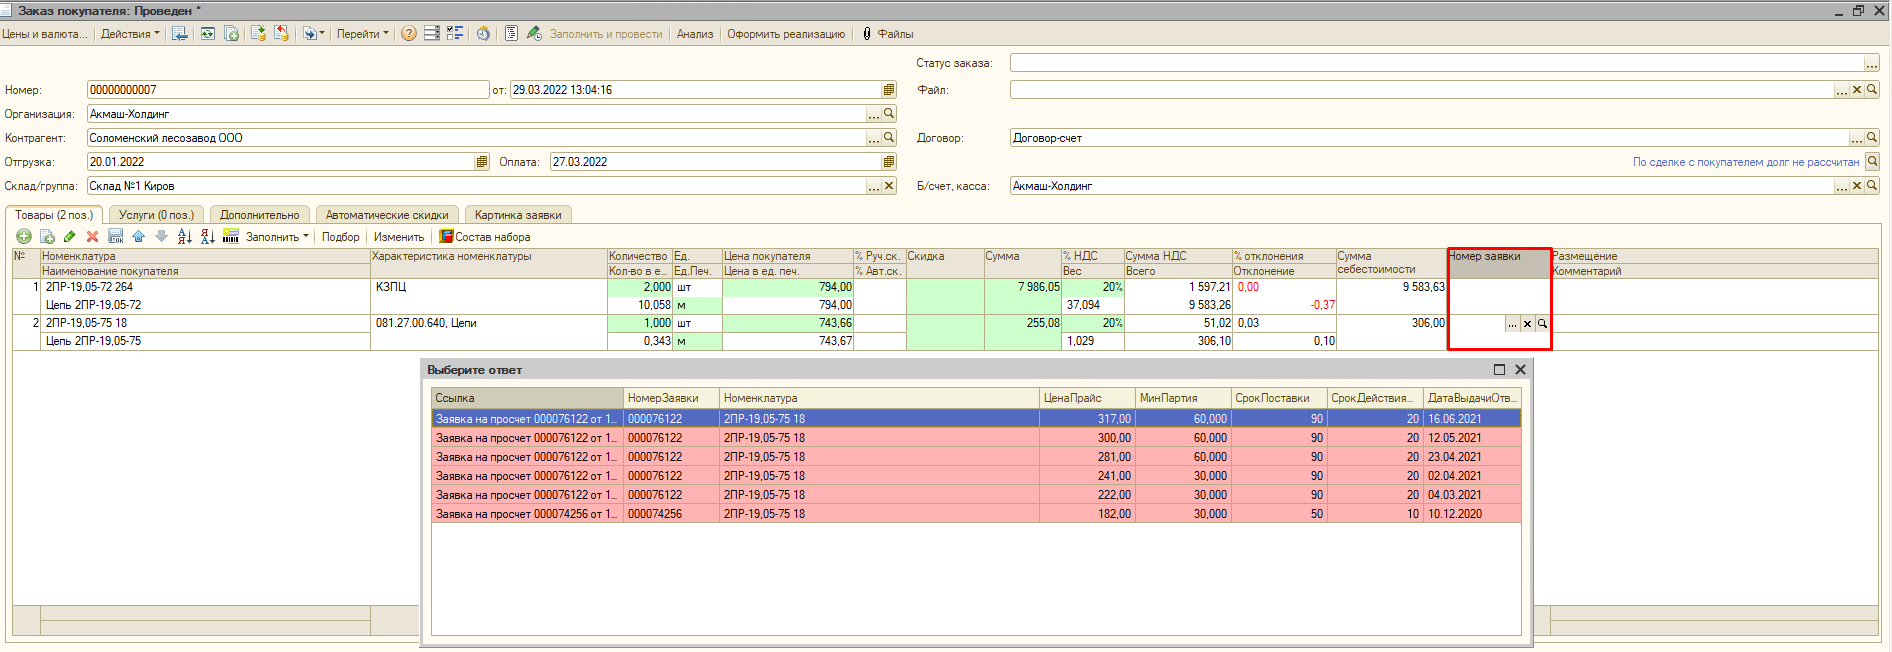Click magnifier icon in Договор field

point(1873,138)
